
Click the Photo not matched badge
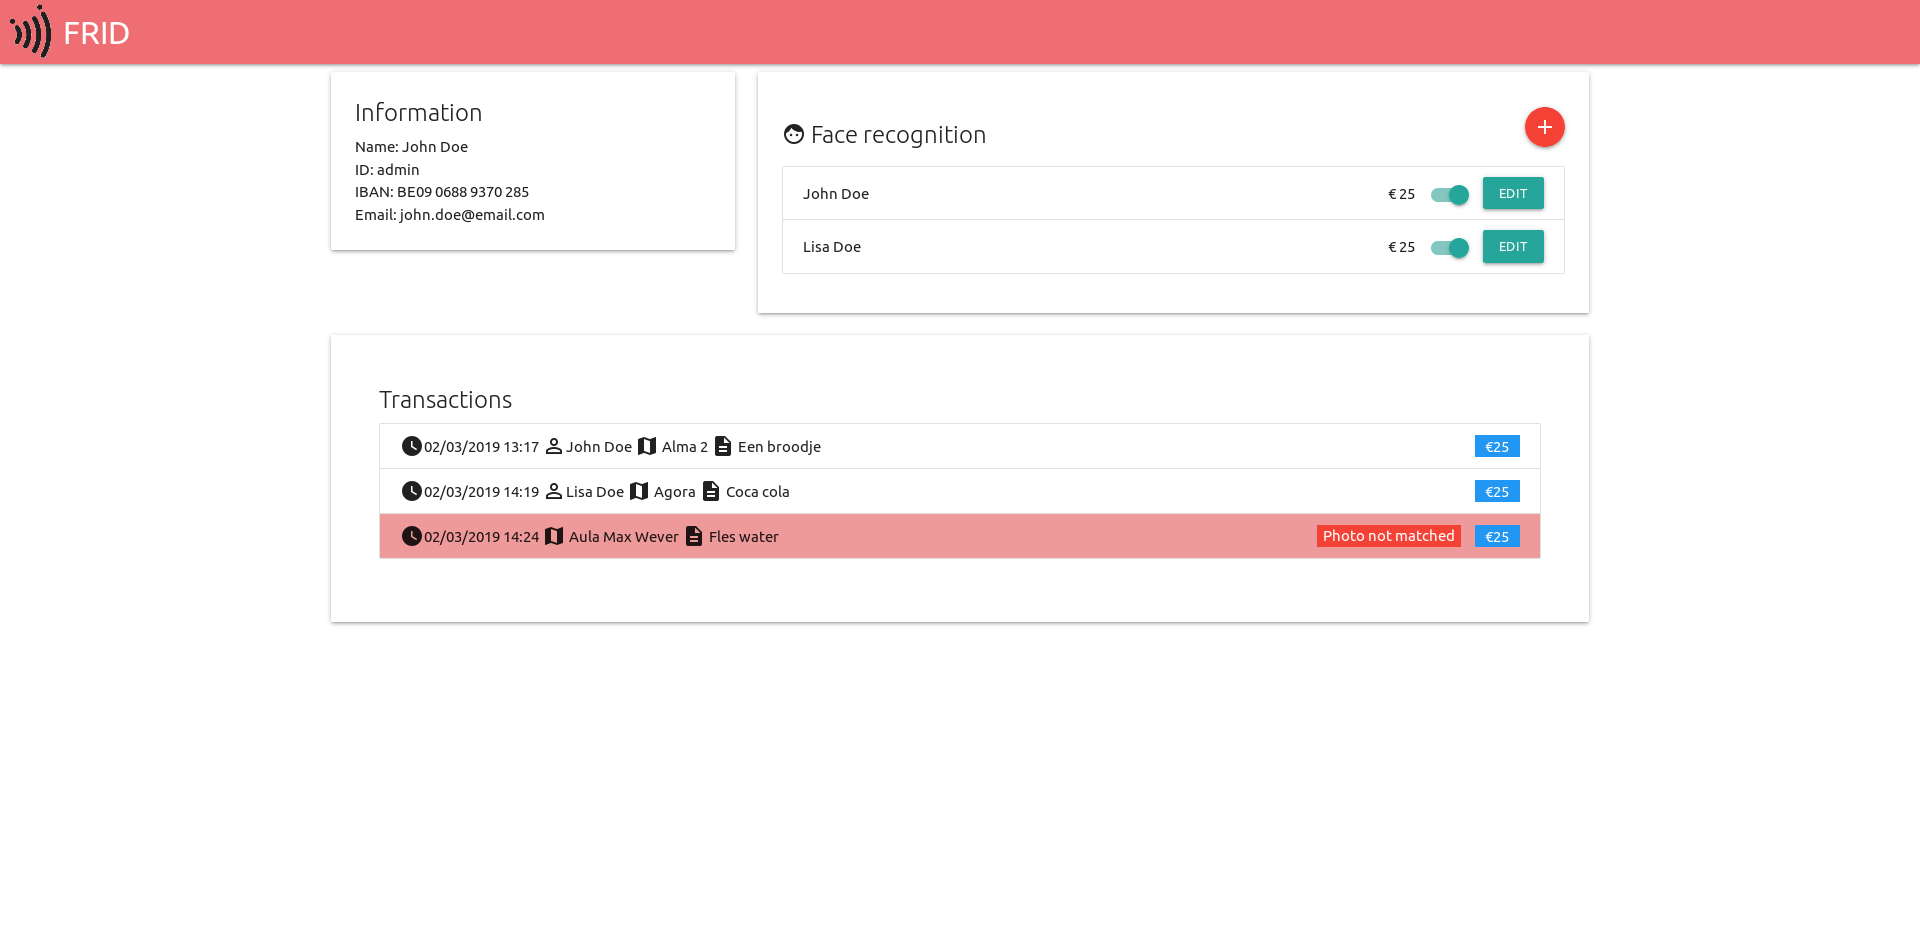(x=1388, y=536)
